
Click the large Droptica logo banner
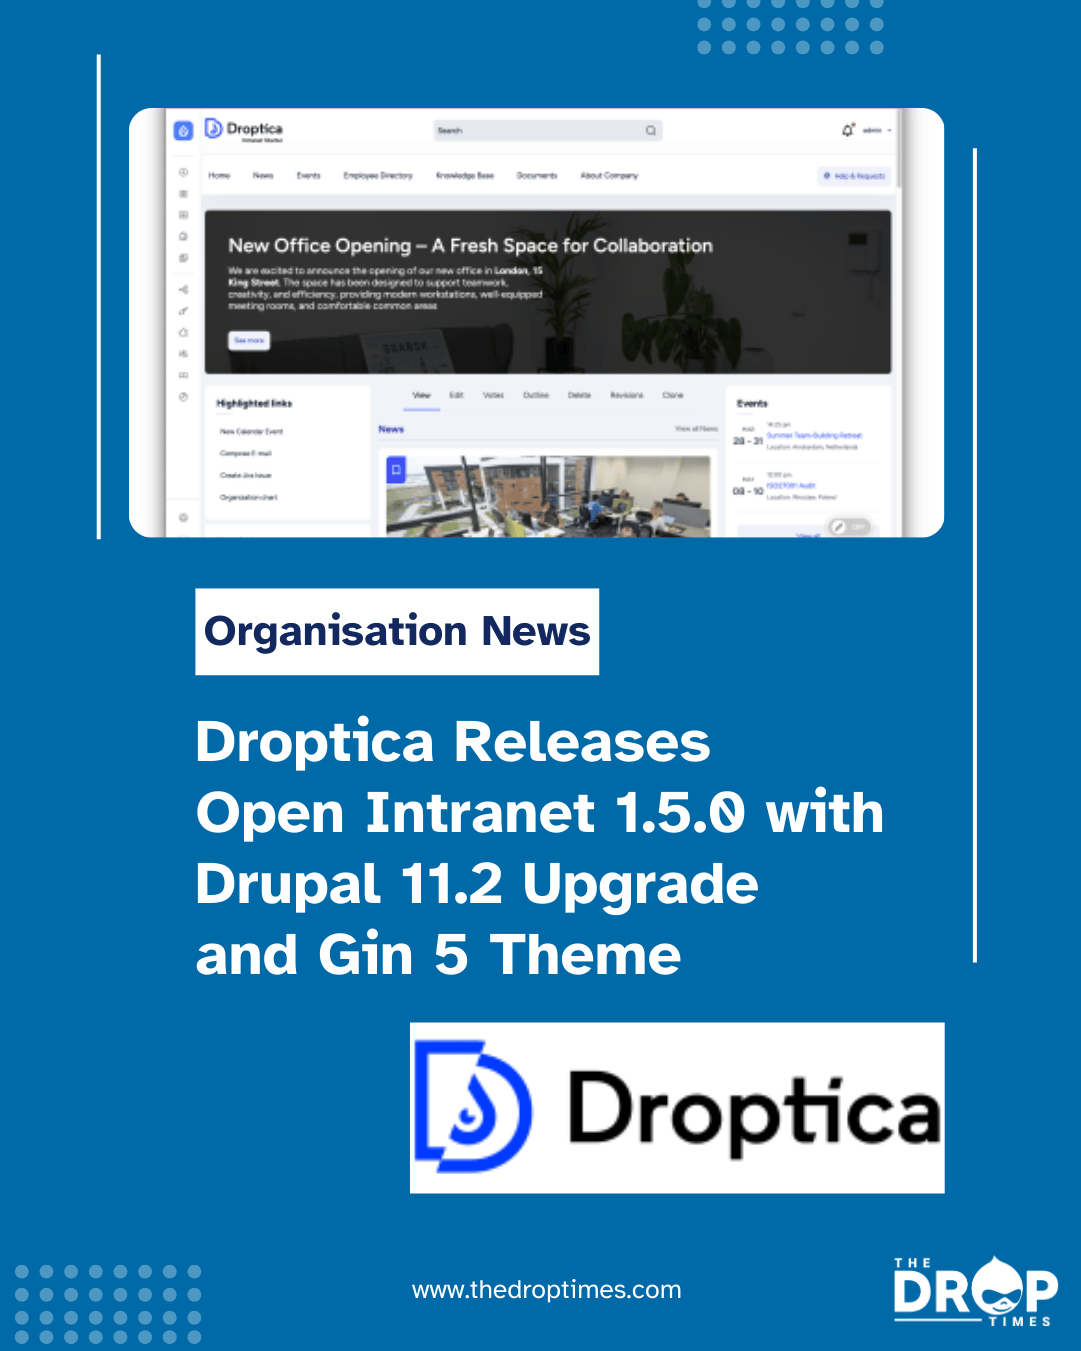click(677, 1108)
